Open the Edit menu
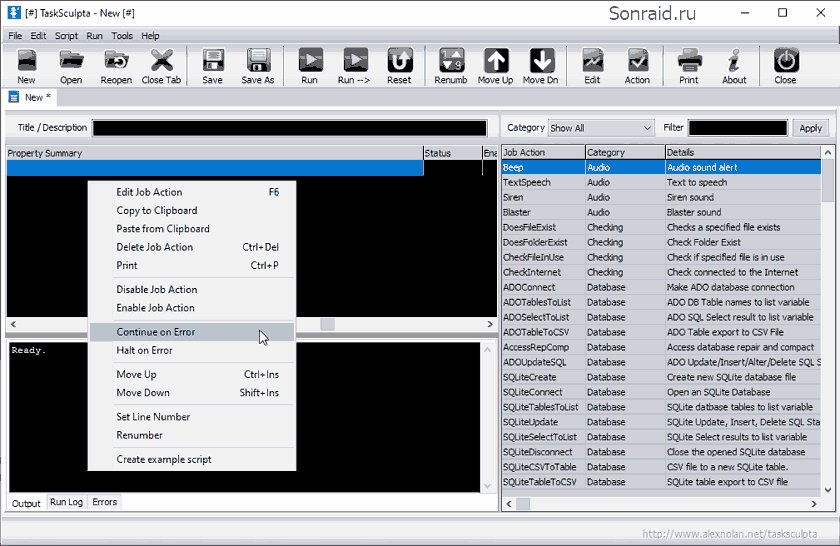This screenshot has width=840, height=546. click(x=38, y=36)
